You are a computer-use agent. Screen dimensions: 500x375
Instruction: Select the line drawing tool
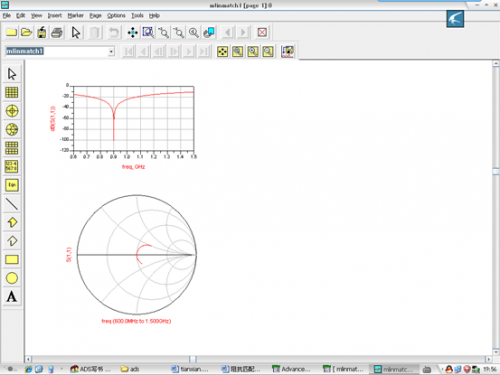click(x=12, y=204)
